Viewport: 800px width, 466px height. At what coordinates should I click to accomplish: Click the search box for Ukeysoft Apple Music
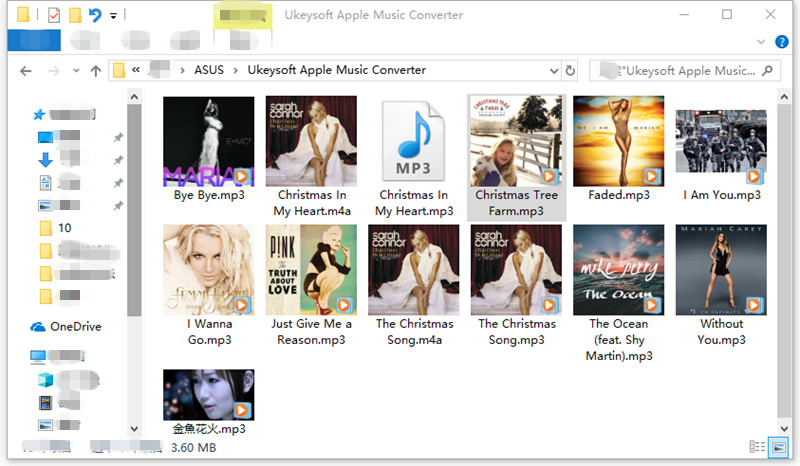(x=685, y=70)
